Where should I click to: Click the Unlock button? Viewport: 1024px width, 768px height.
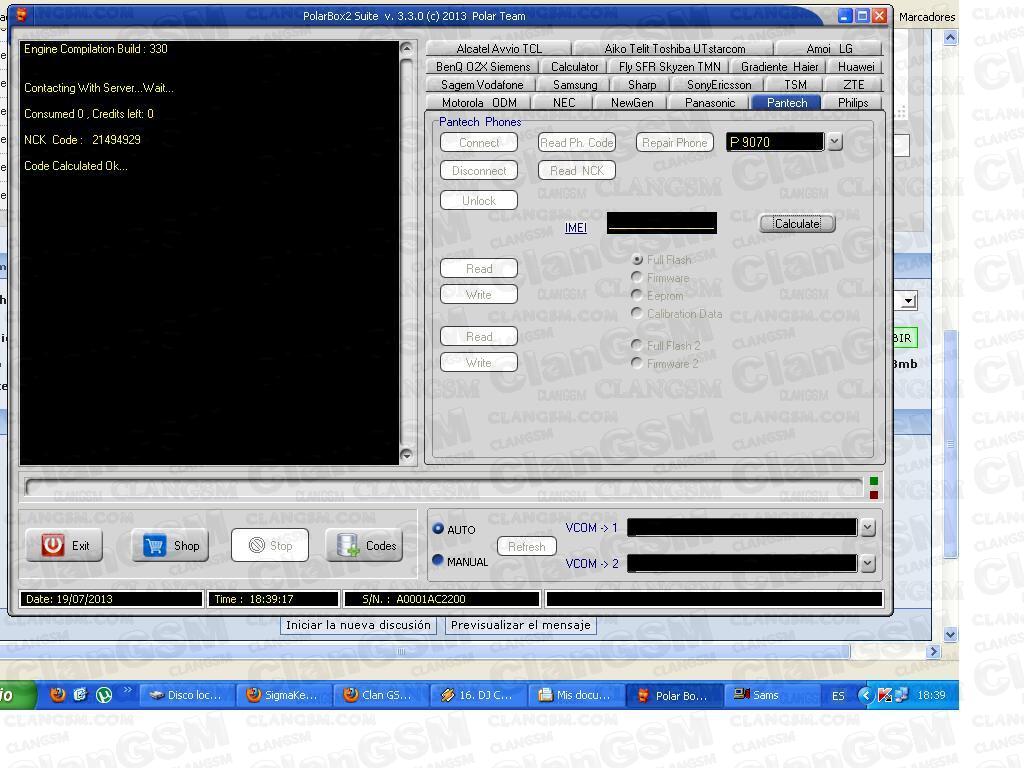[x=479, y=200]
